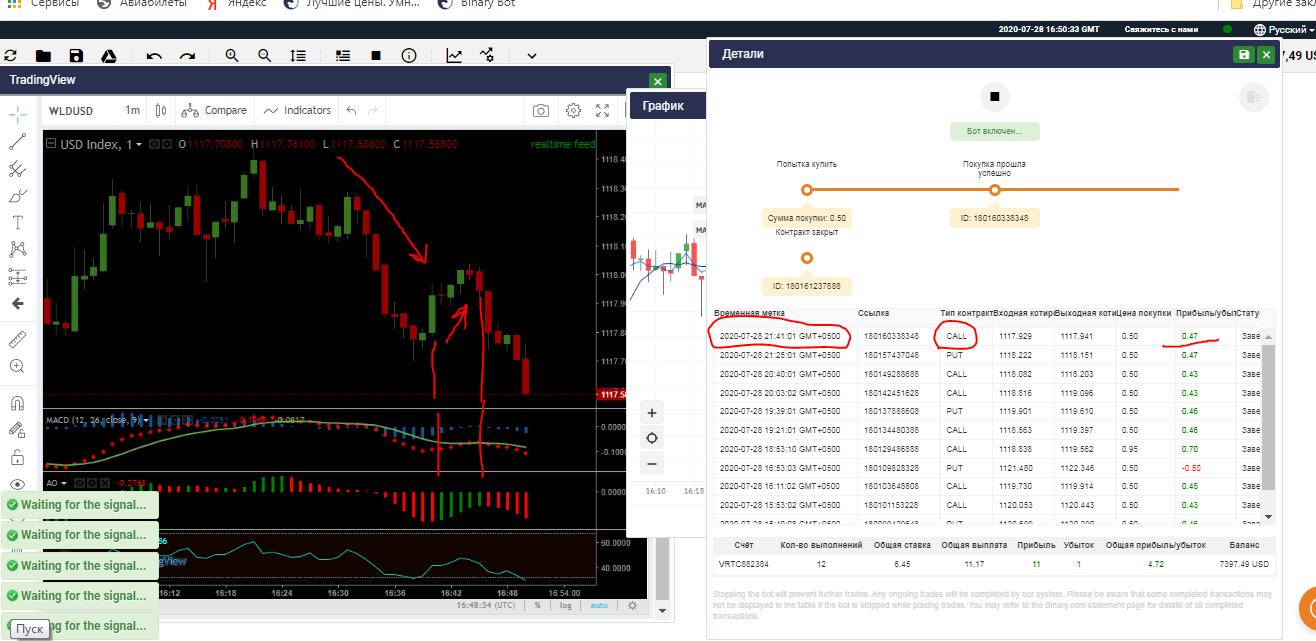Screen dimensions: 1316x641
Task: Save the bot with the floppy disk toolbar icon
Action: point(76,56)
